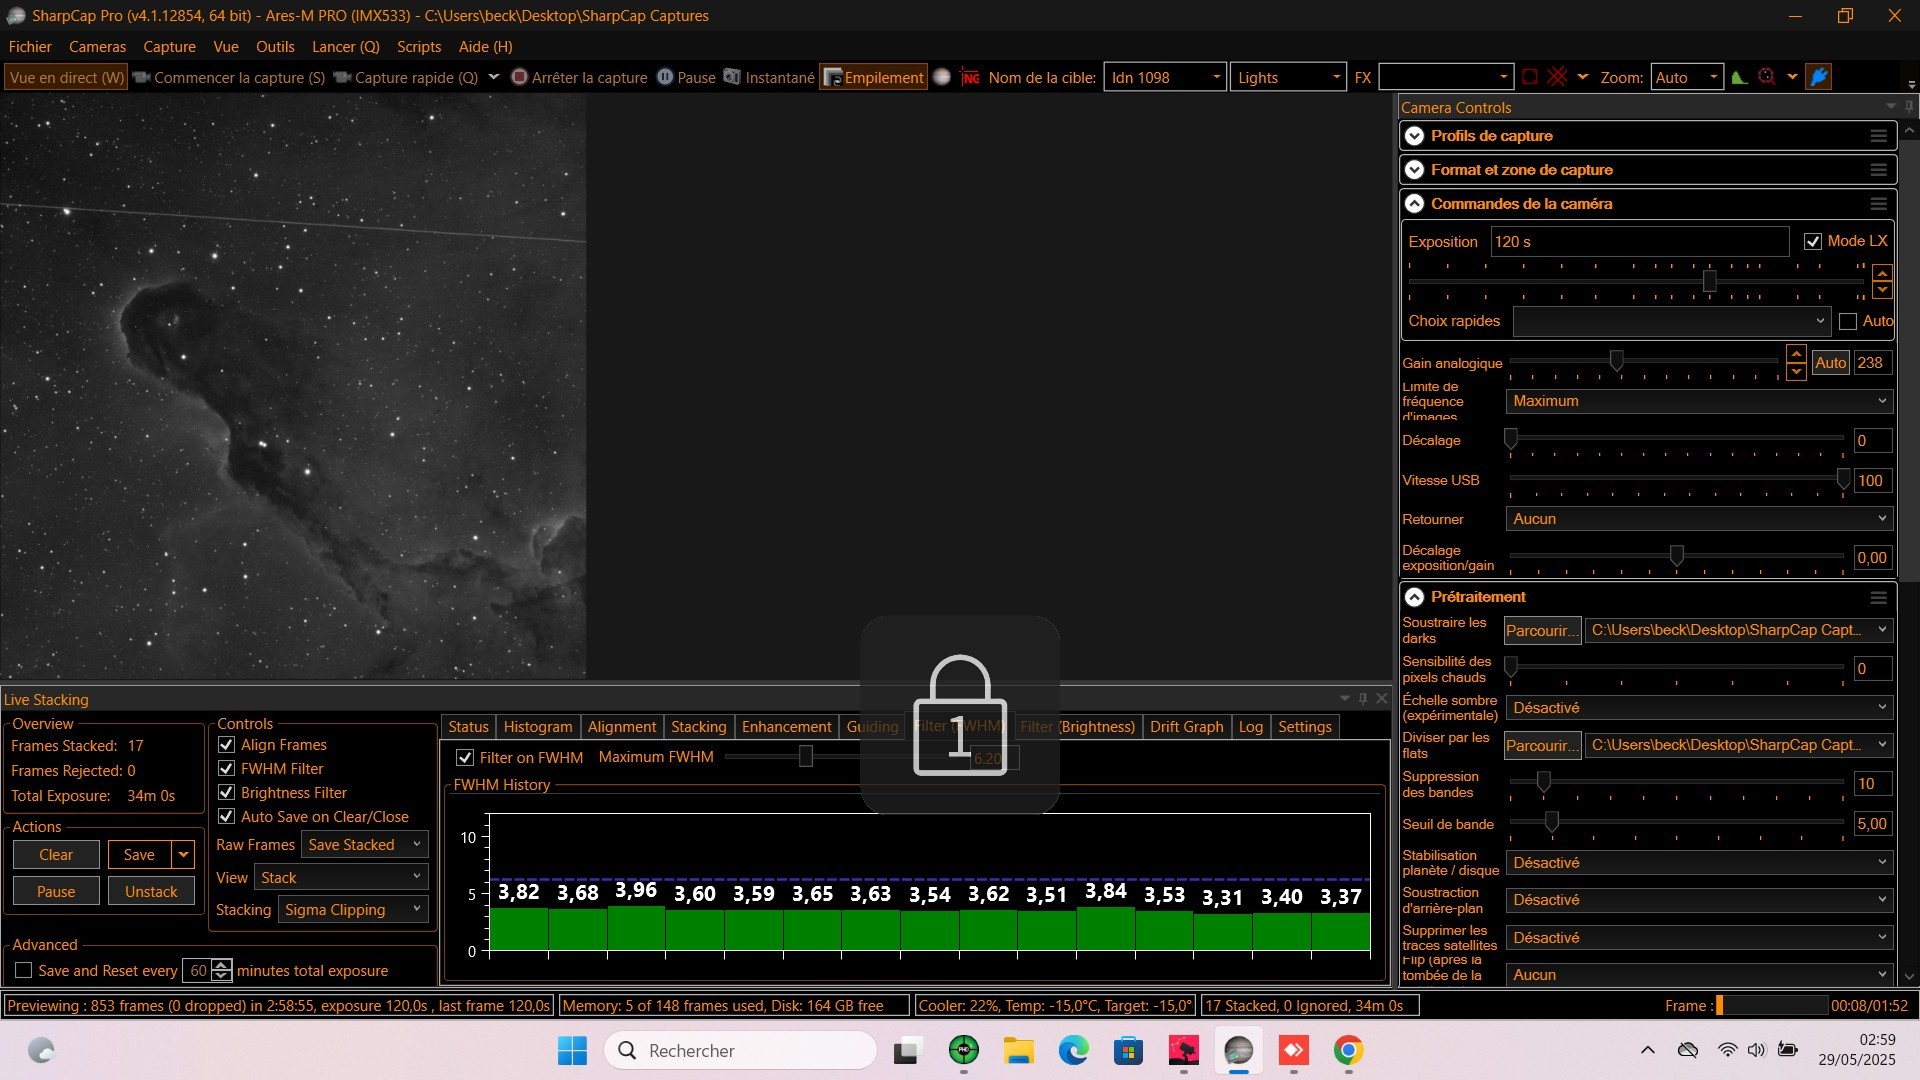Expand Profils de capture section

tap(1414, 136)
